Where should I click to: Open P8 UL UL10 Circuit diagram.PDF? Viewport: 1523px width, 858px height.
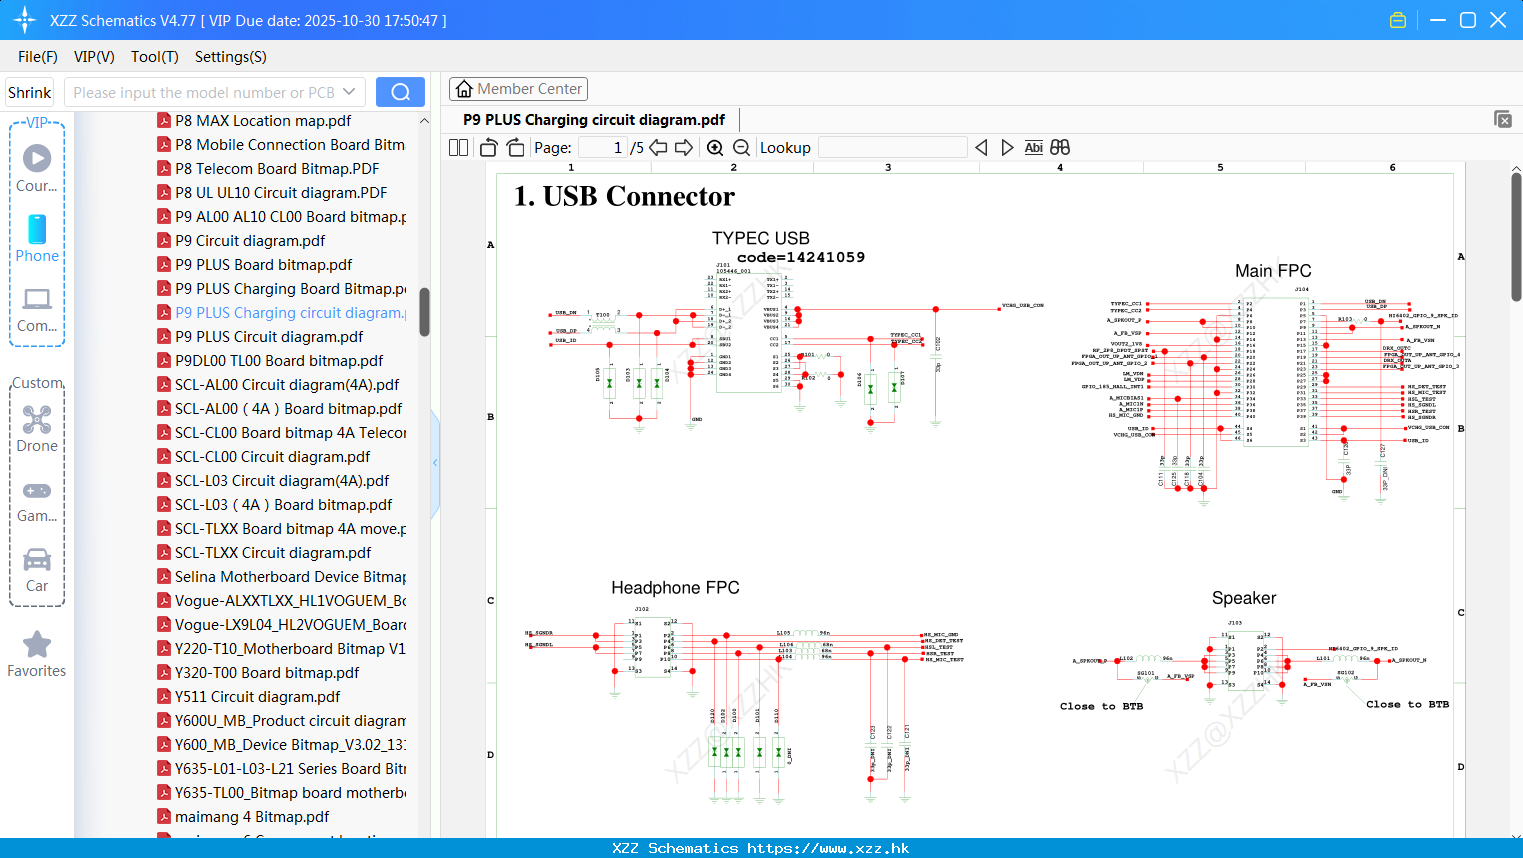point(281,193)
